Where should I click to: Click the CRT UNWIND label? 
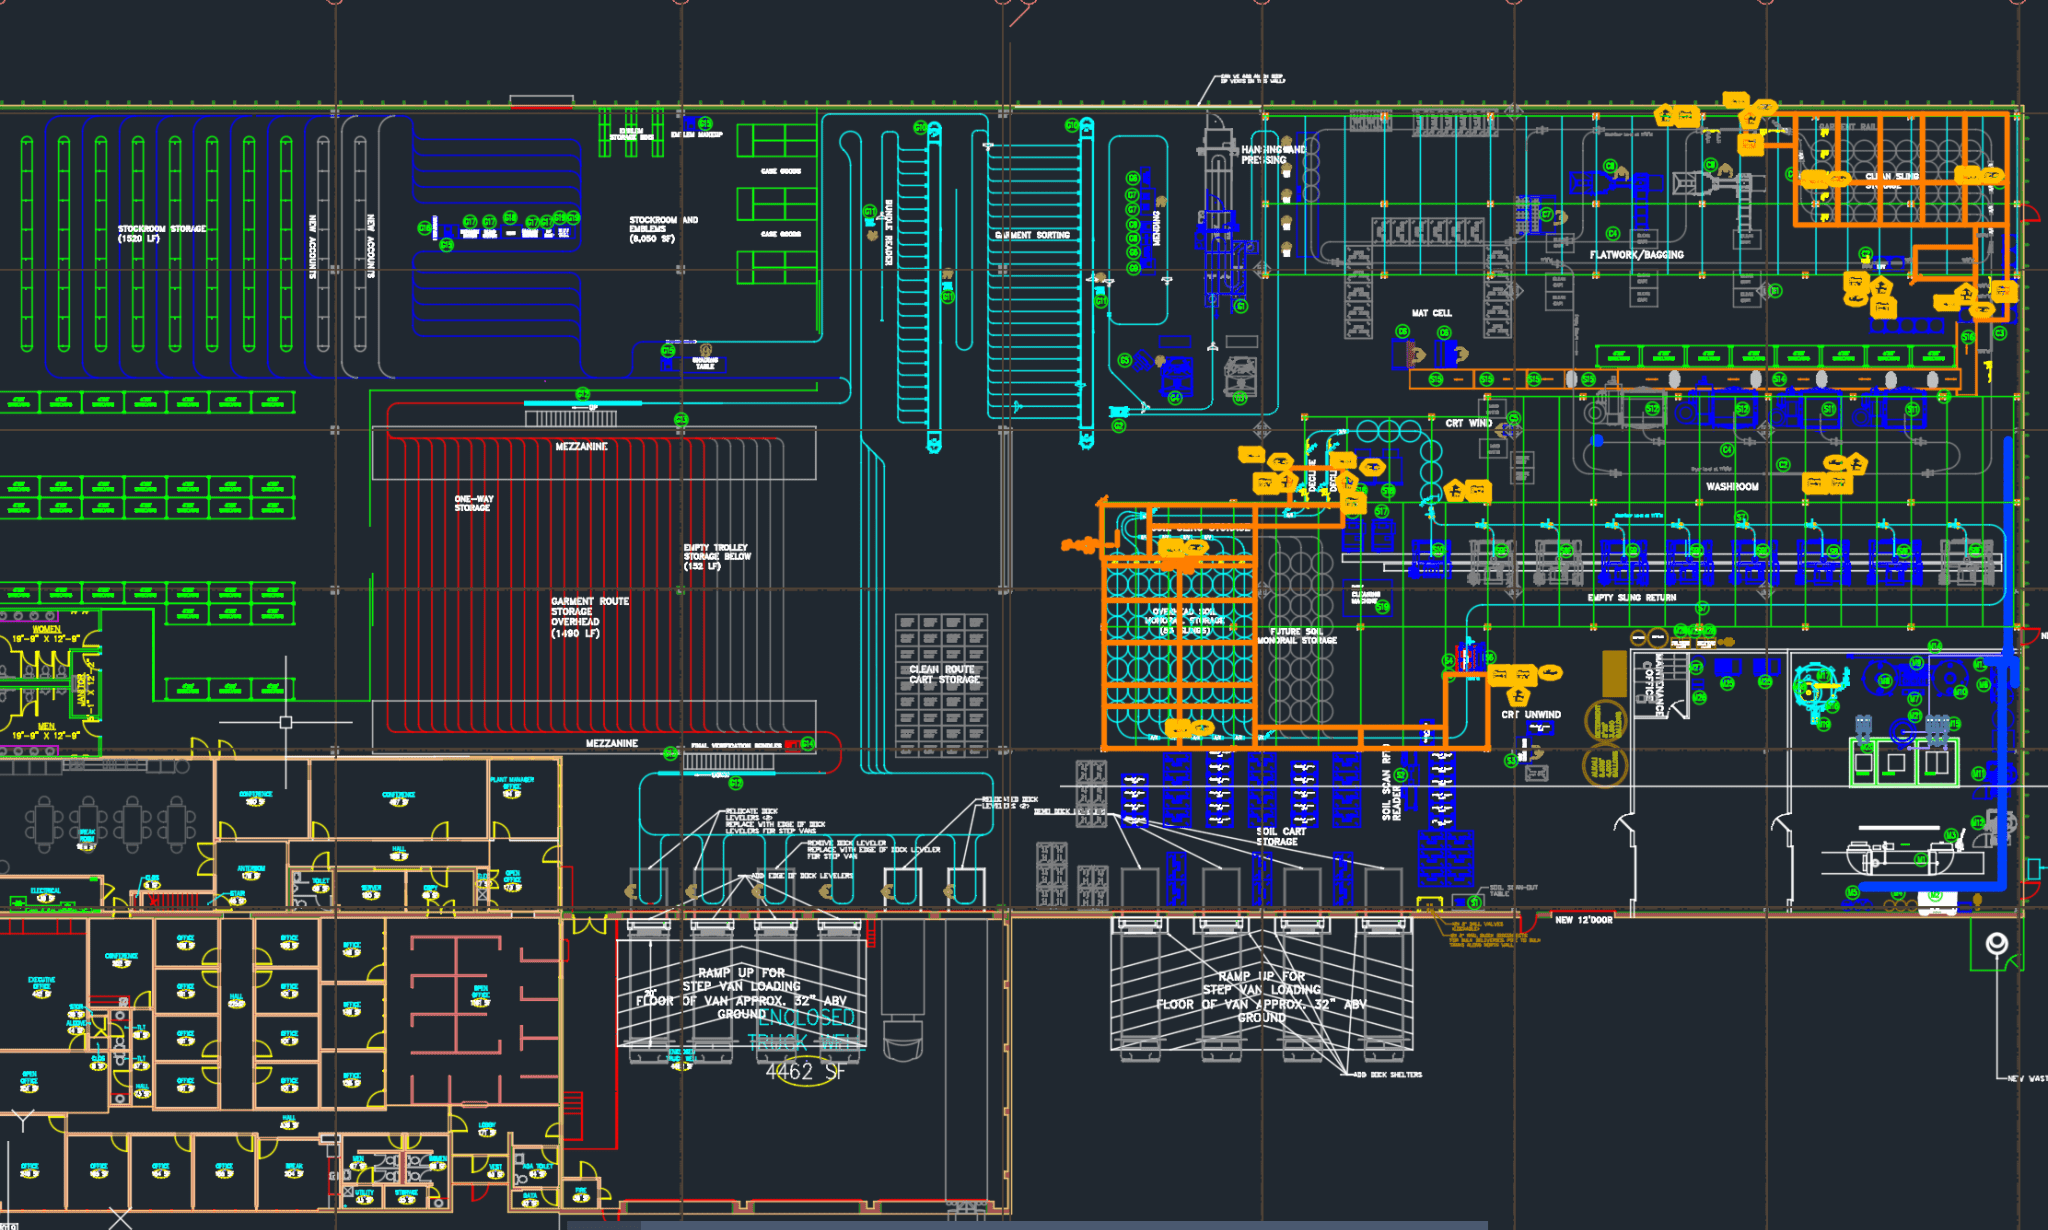coord(1530,715)
